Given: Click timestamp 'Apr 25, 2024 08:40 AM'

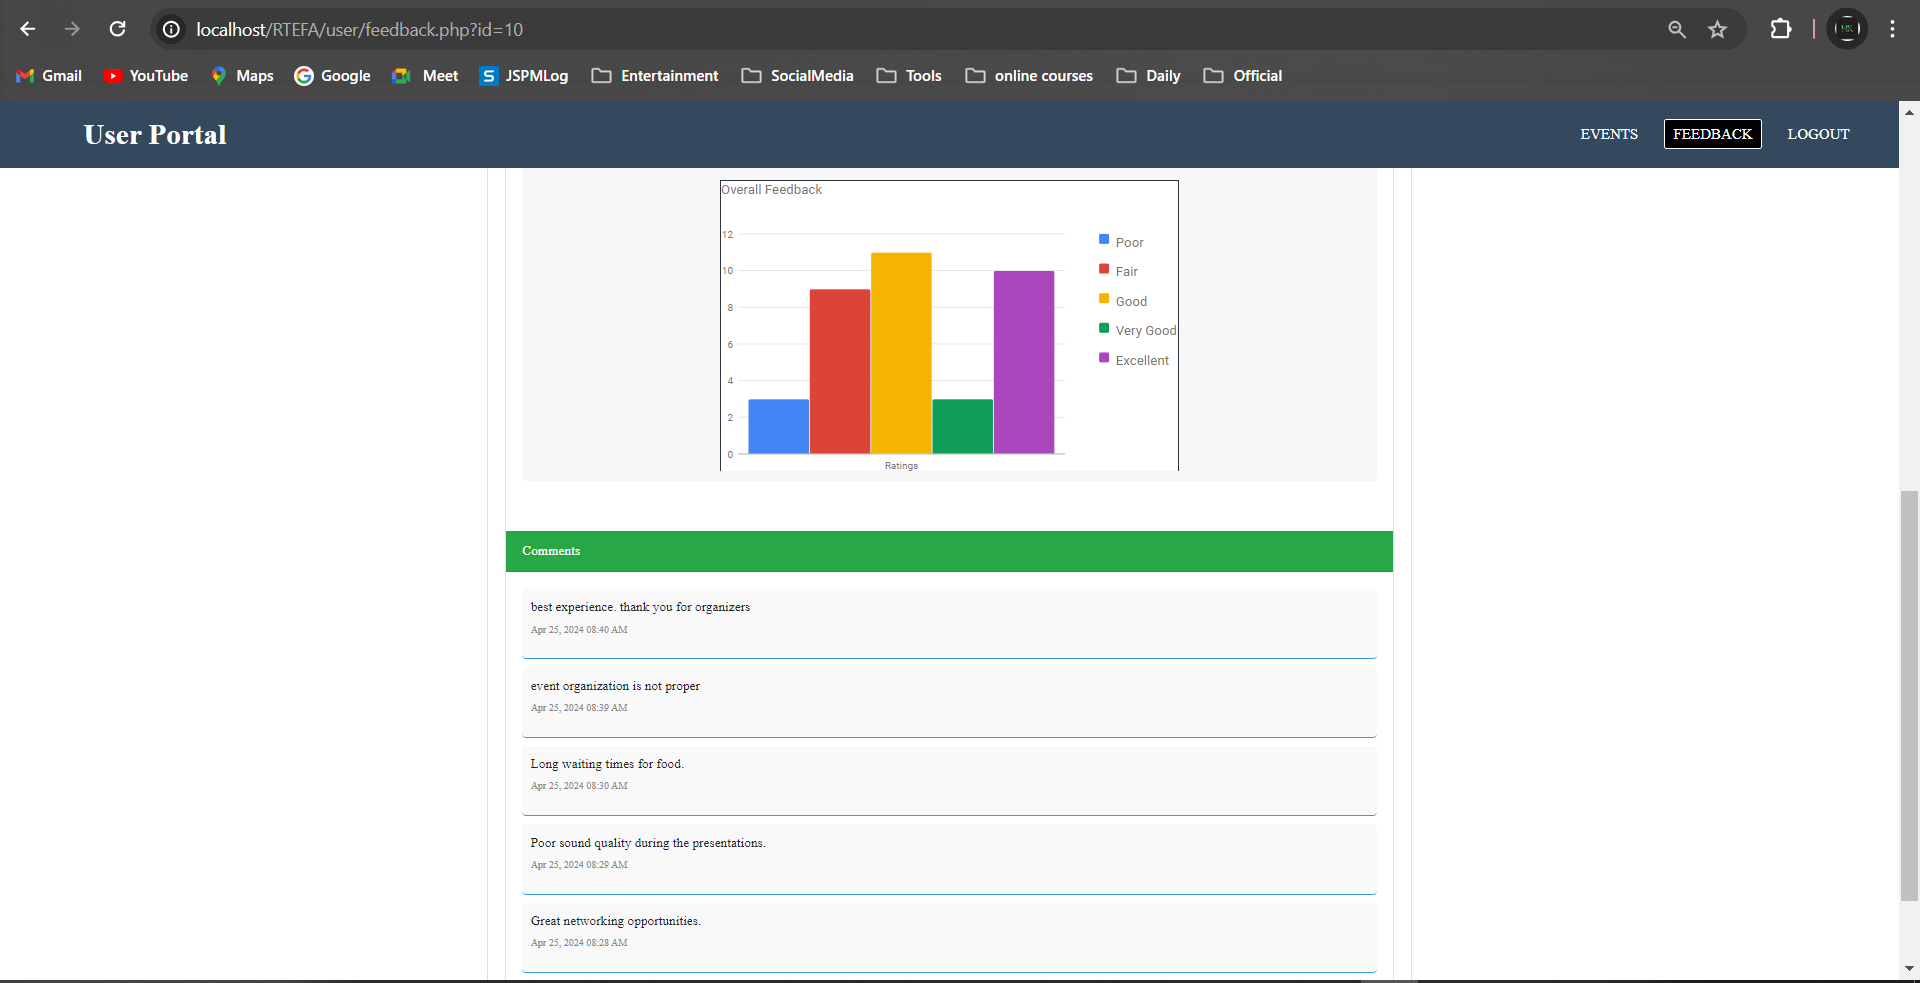Looking at the screenshot, I should pyautogui.click(x=579, y=630).
